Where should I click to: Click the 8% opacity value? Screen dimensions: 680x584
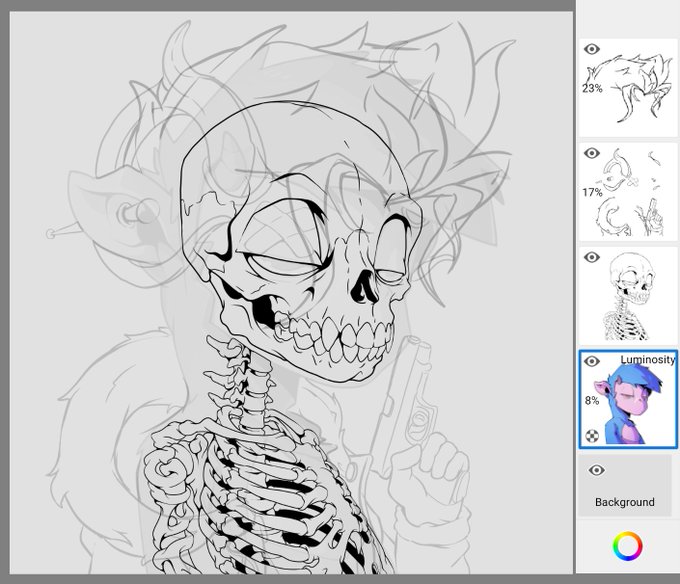coord(592,400)
